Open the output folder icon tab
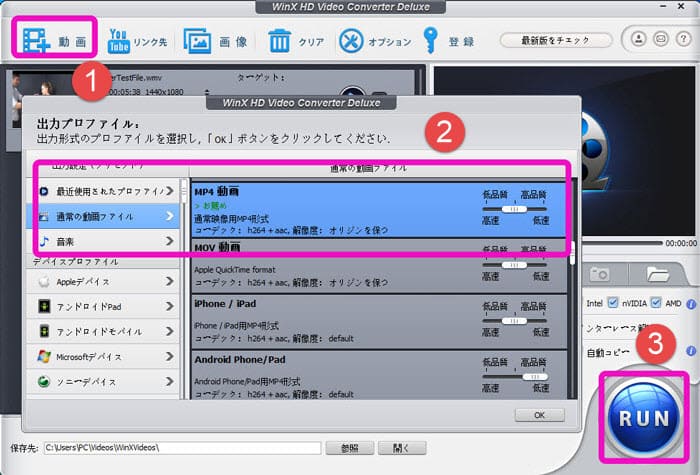The width and height of the screenshot is (700, 475). pos(657,274)
